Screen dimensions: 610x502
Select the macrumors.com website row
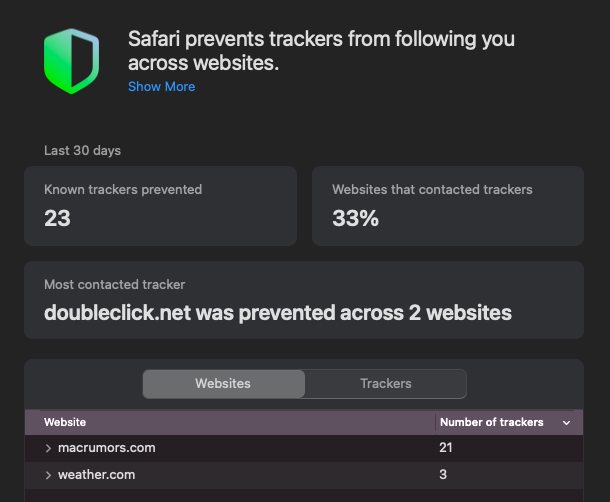pyautogui.click(x=304, y=448)
